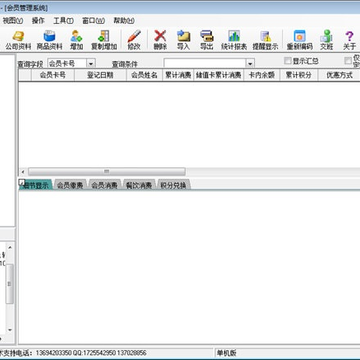
Task: Click the 增加 (add member) icon
Action: [76, 40]
